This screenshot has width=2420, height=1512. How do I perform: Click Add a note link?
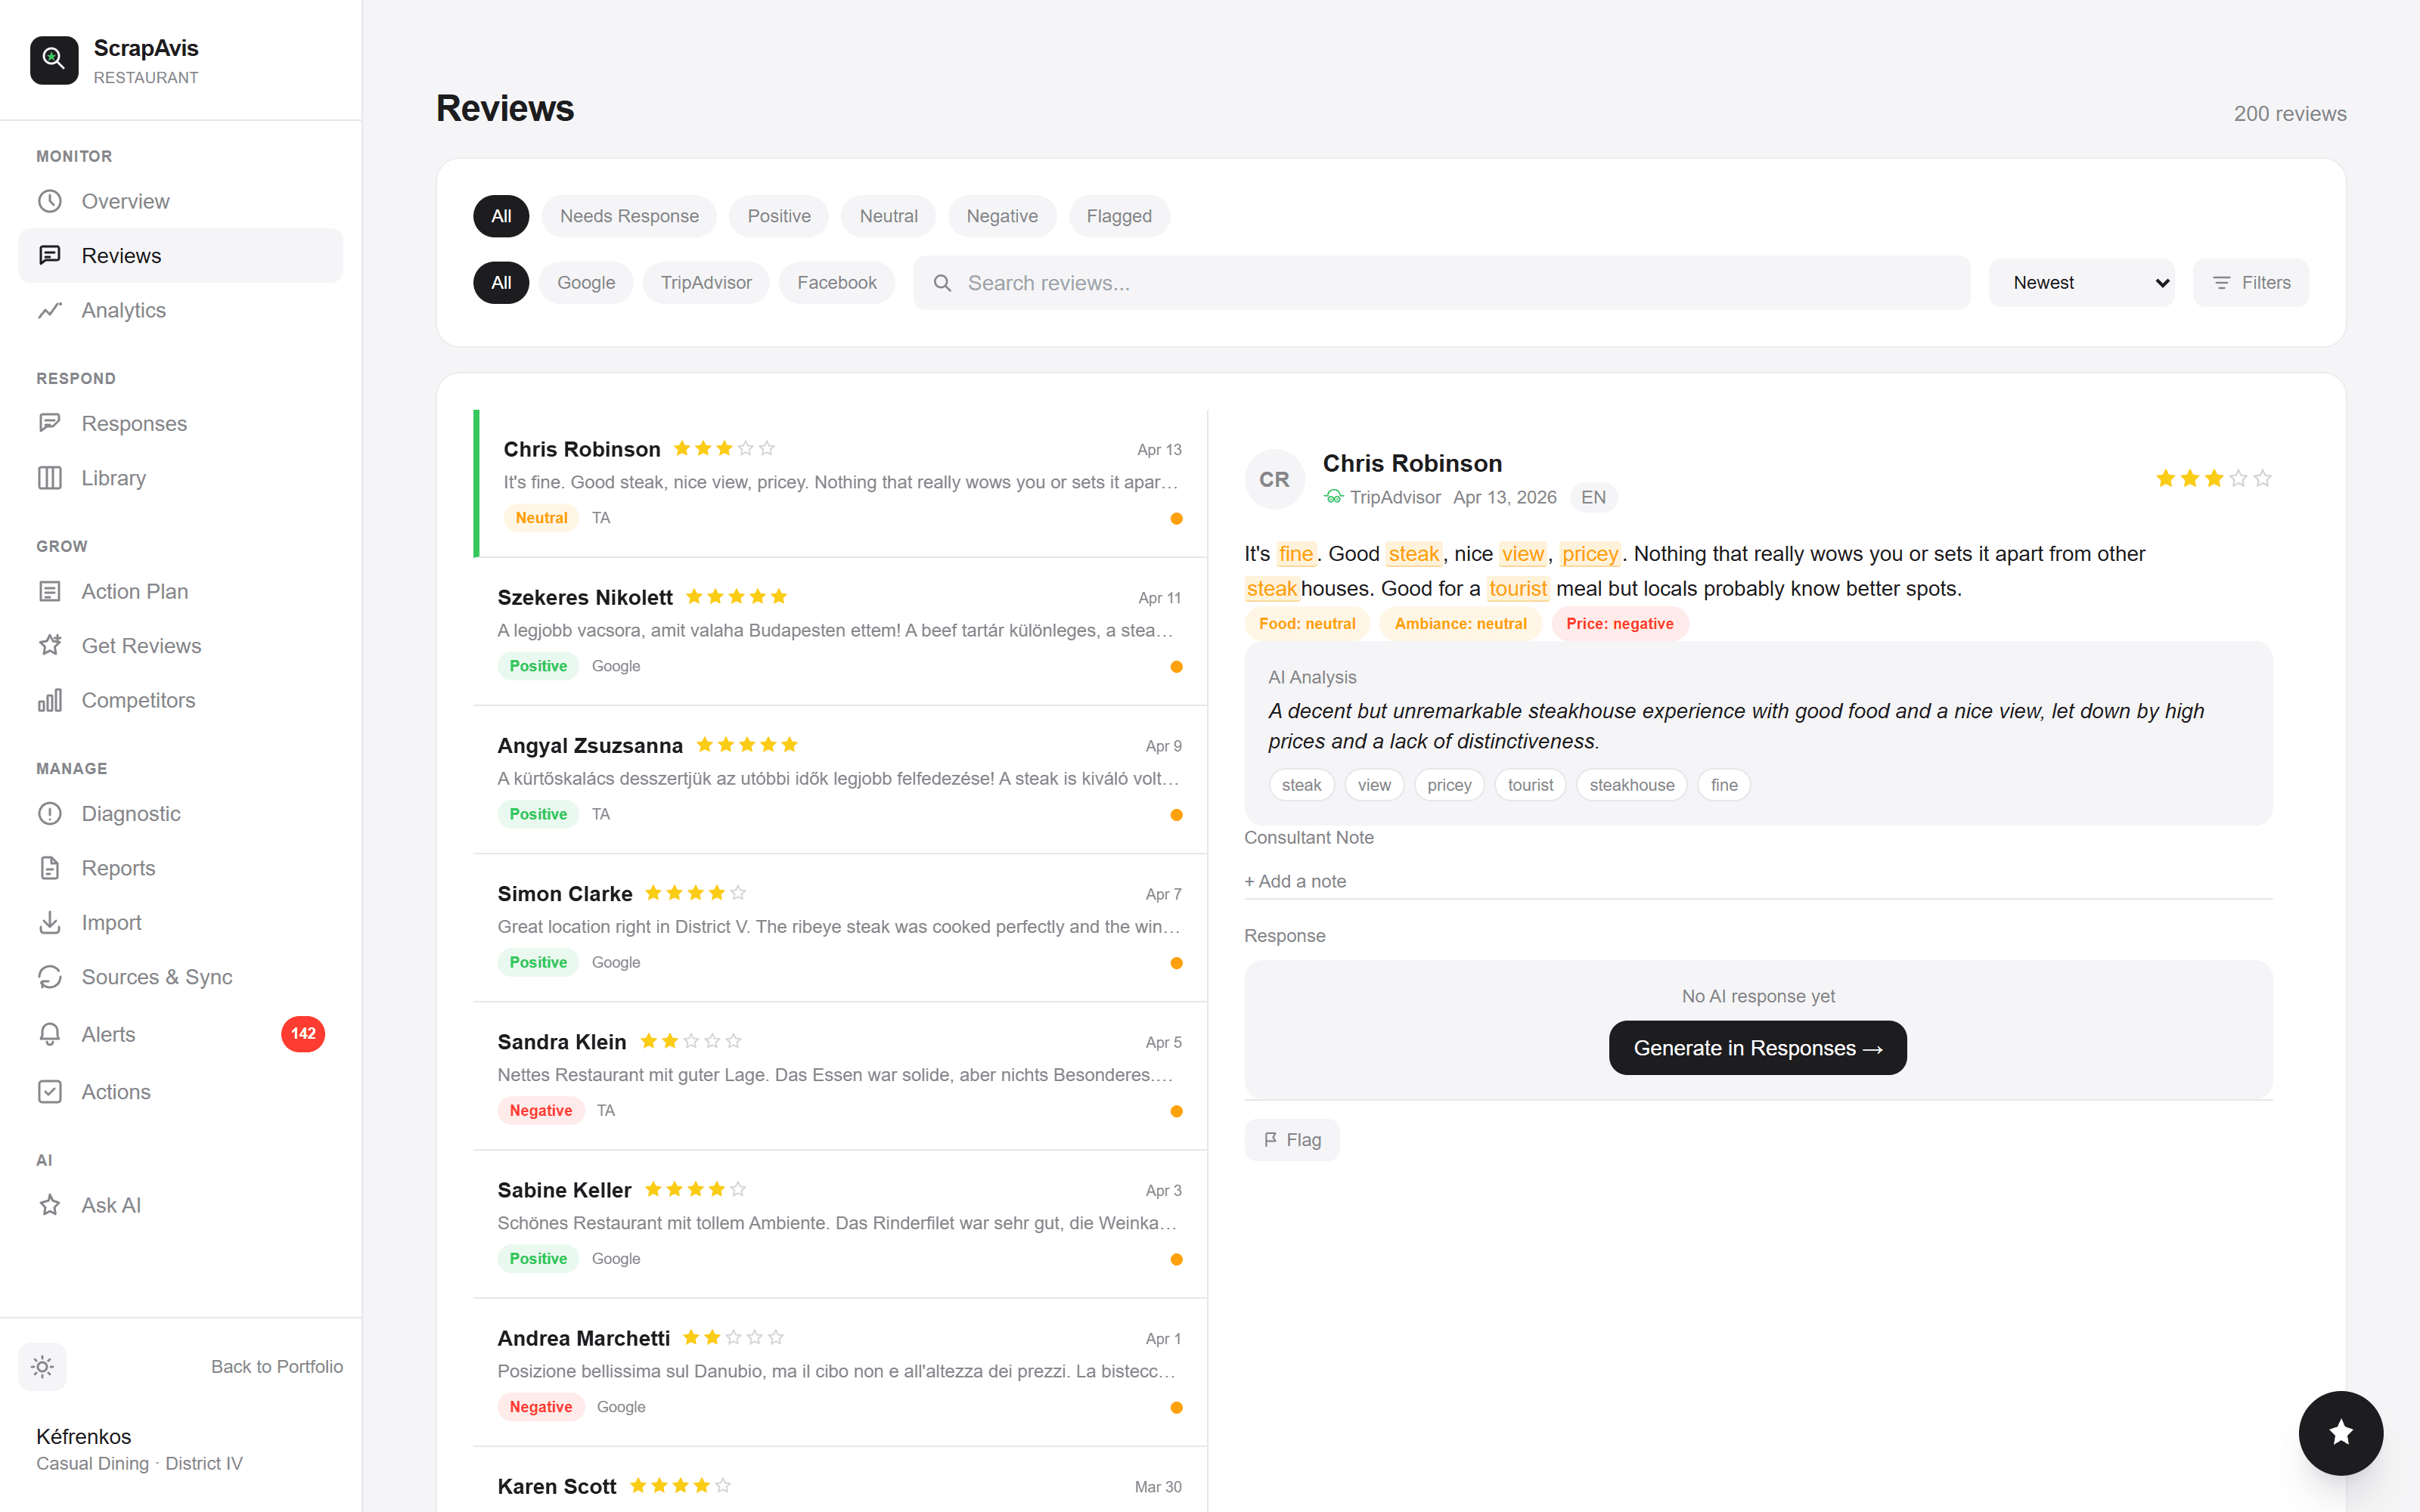point(1295,881)
